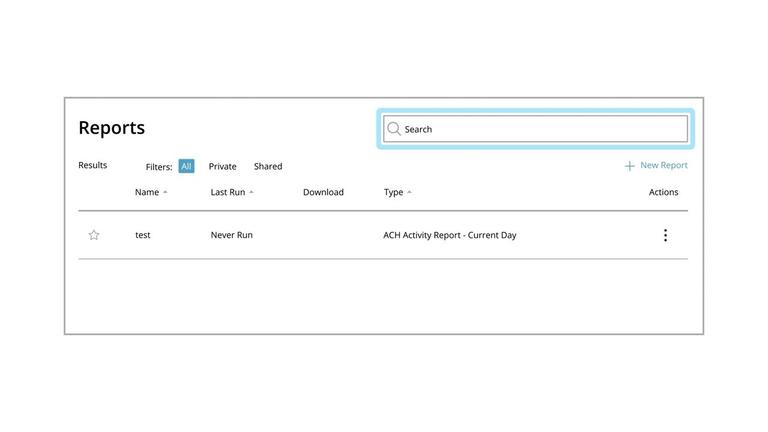Sort reports by Last Run column

click(232, 192)
